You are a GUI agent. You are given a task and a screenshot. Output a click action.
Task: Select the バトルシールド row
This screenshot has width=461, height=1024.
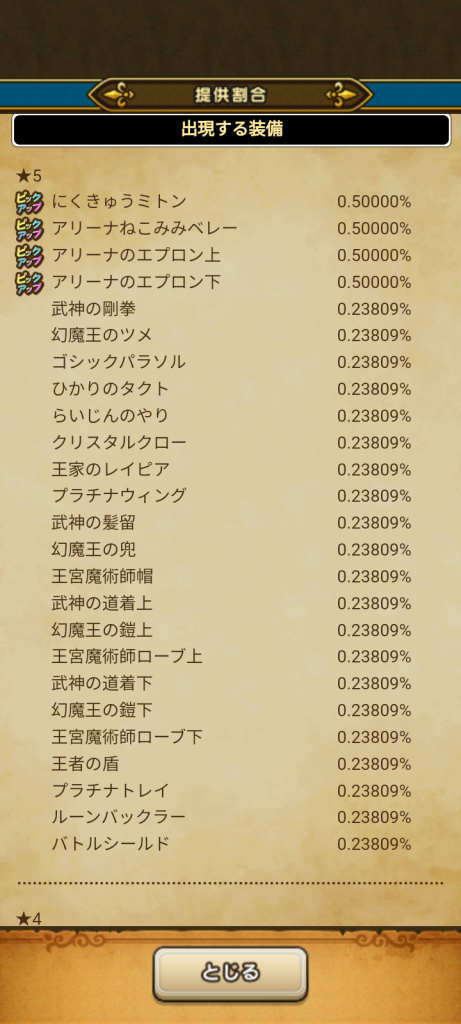[231, 844]
